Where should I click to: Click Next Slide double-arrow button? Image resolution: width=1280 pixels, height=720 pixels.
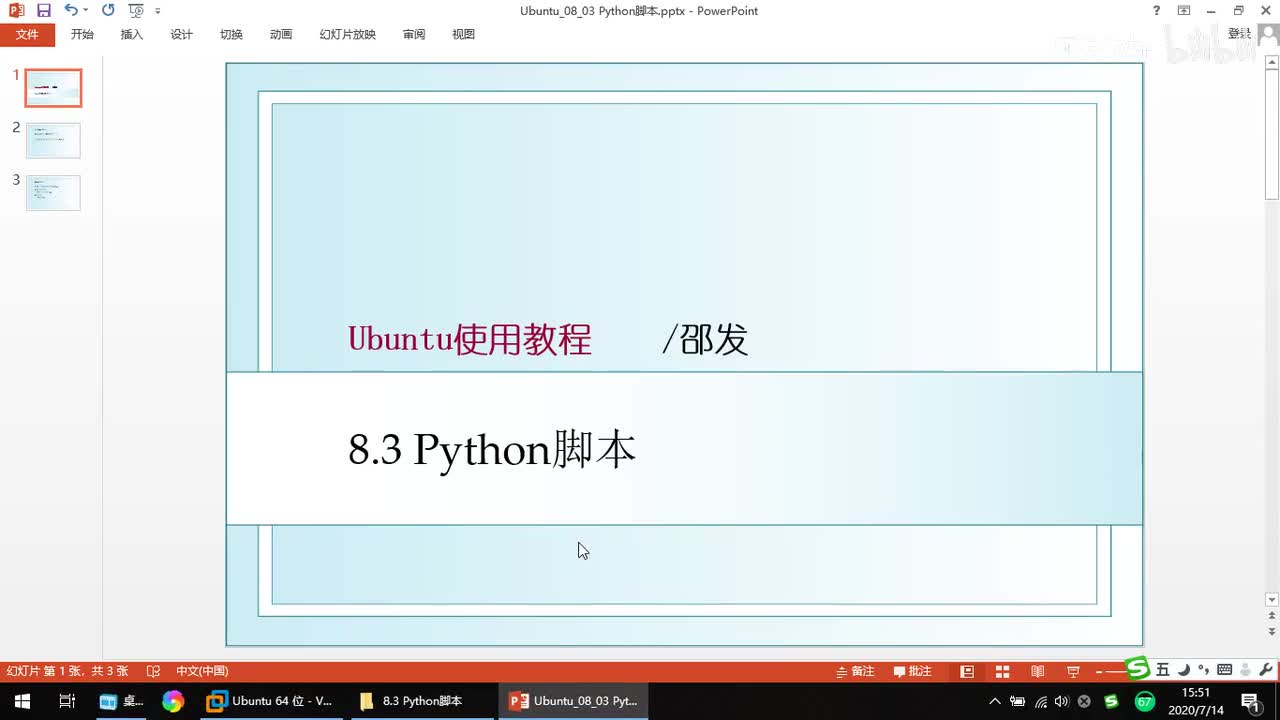click(1272, 633)
